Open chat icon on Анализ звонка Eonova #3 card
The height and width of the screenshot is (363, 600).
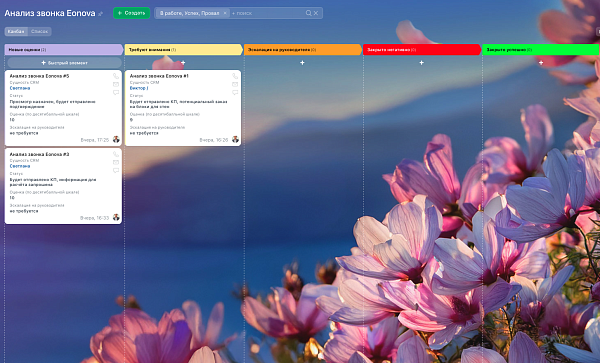(x=116, y=171)
